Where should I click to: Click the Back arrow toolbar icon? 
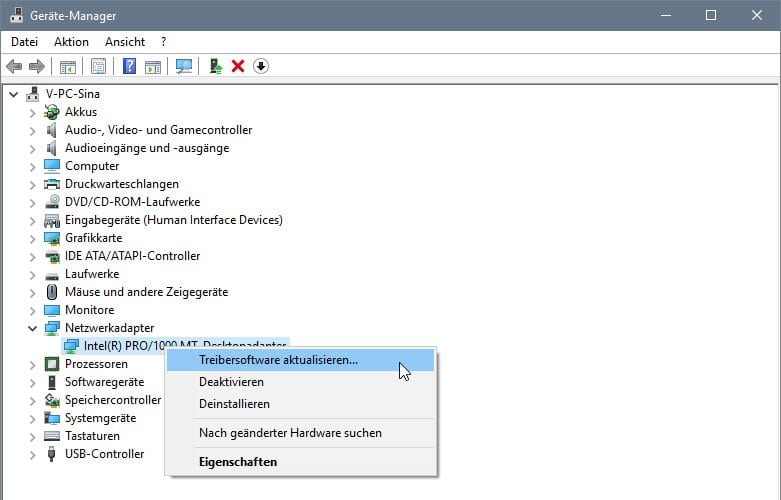[14, 66]
